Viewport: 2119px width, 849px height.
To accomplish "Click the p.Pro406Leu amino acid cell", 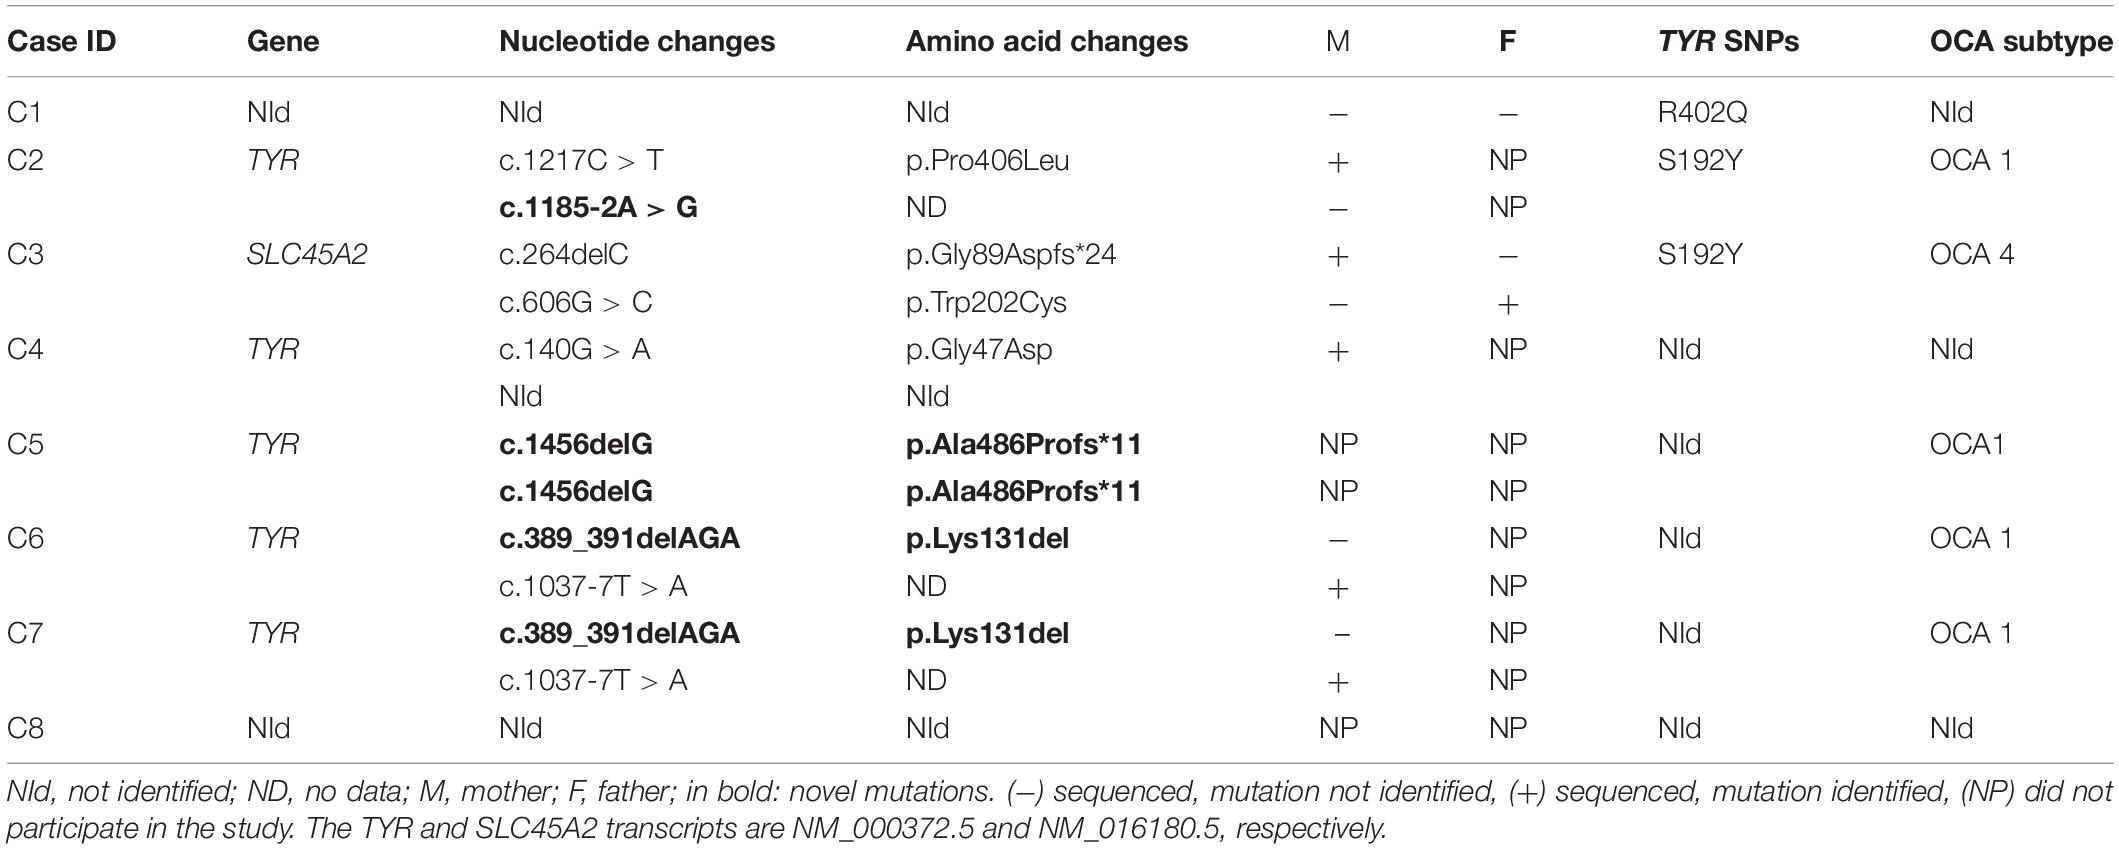I will 987,160.
